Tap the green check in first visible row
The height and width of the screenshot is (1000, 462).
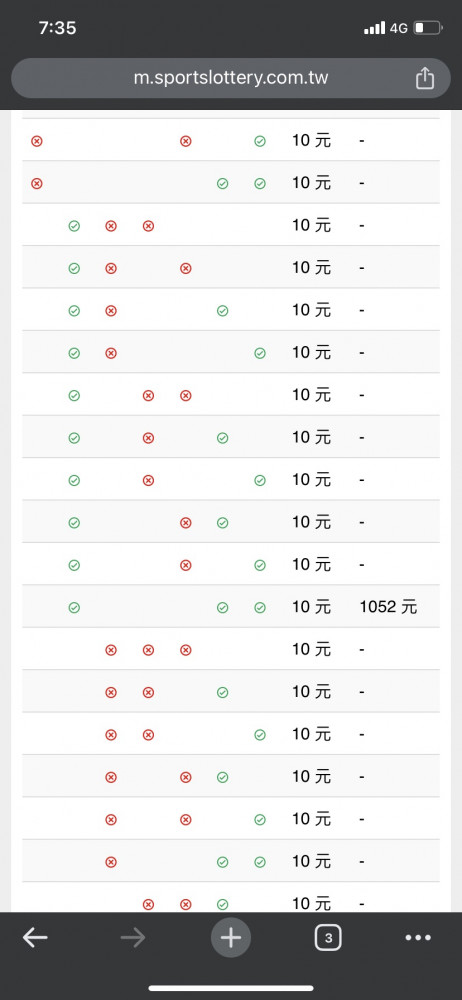(260, 141)
